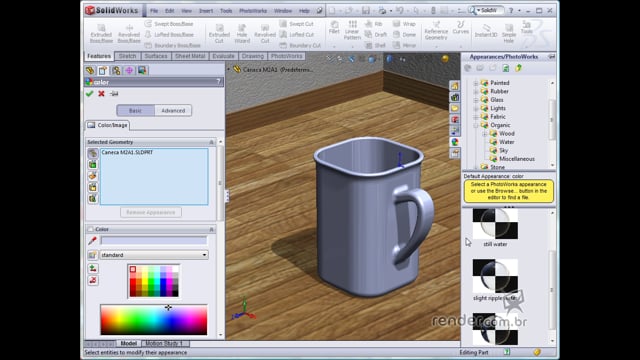640x360 pixels.
Task: Open the Hole Wizard tool
Action: pos(242,33)
